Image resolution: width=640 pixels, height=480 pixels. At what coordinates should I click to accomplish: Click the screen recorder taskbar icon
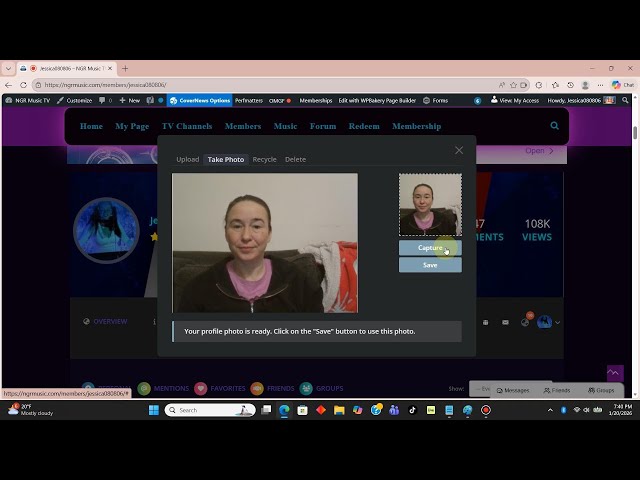point(486,410)
